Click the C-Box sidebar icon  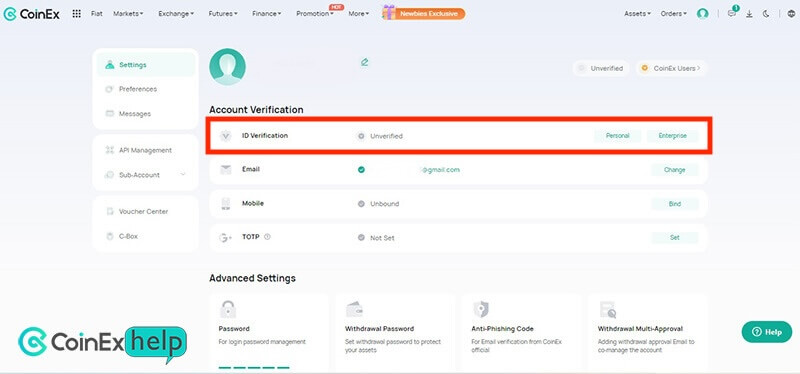tap(109, 236)
